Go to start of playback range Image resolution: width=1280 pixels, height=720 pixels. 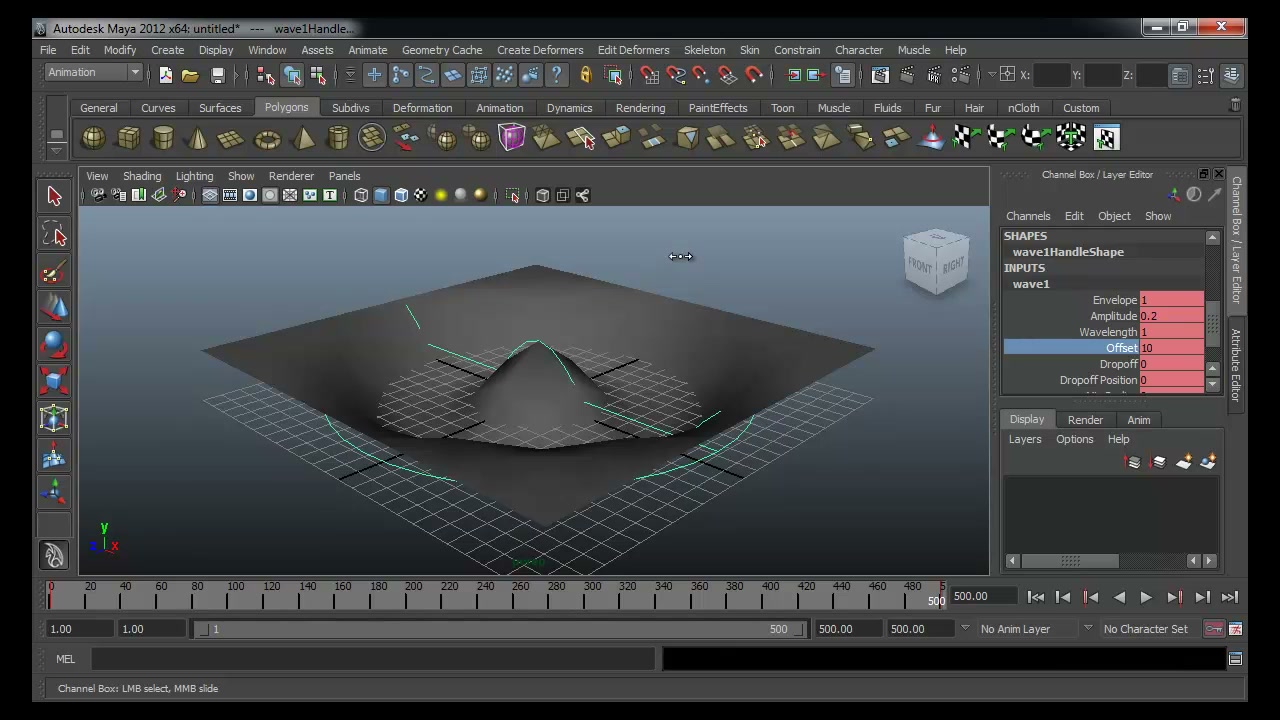[1036, 597]
